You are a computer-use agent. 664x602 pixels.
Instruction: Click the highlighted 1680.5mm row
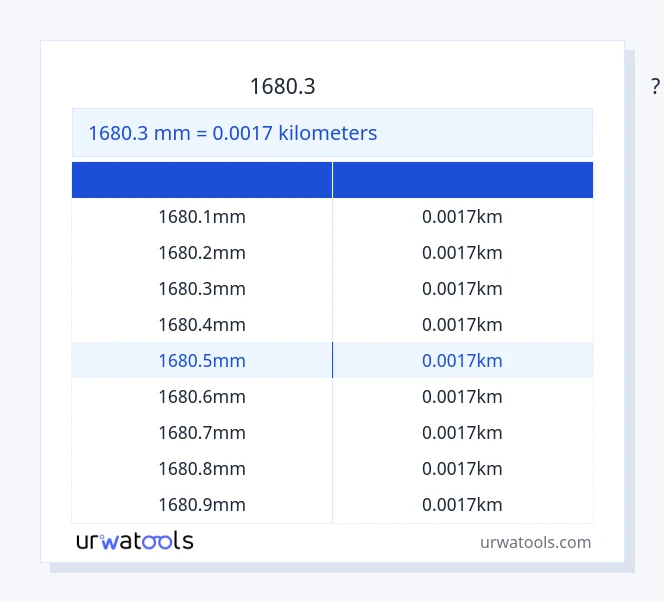[202, 361]
